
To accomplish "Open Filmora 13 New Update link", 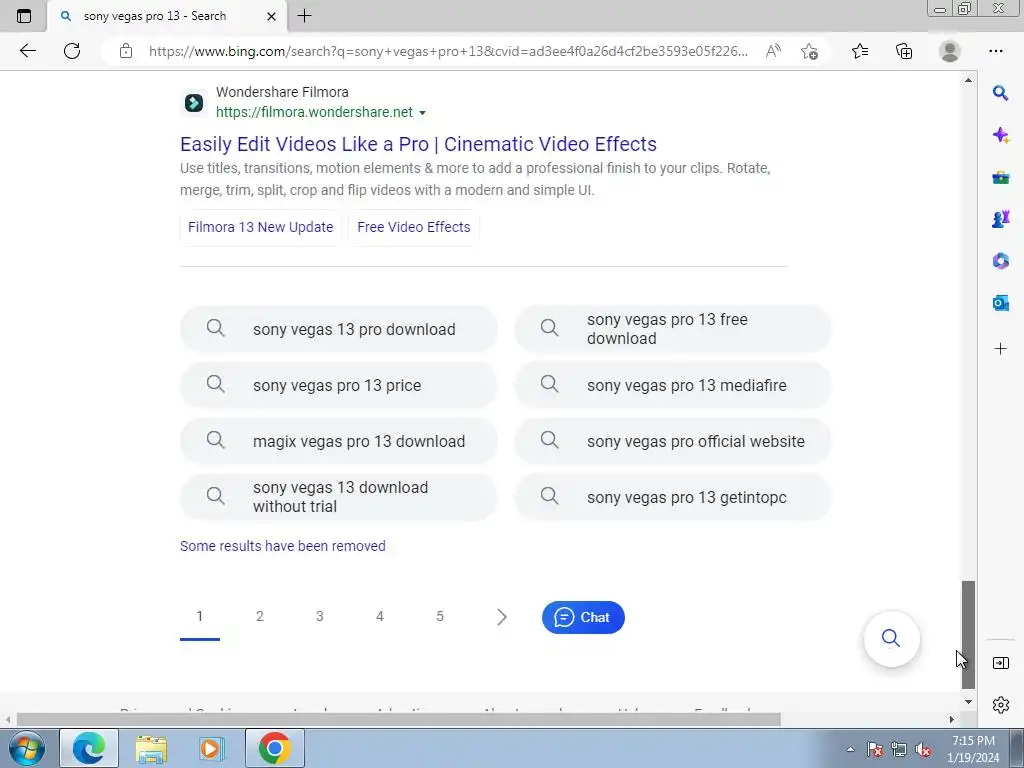I will coord(261,227).
